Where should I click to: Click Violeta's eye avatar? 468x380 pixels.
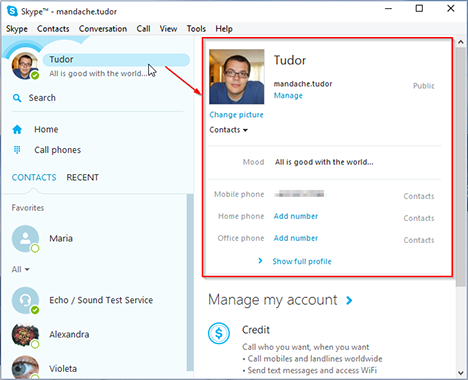tap(25, 368)
